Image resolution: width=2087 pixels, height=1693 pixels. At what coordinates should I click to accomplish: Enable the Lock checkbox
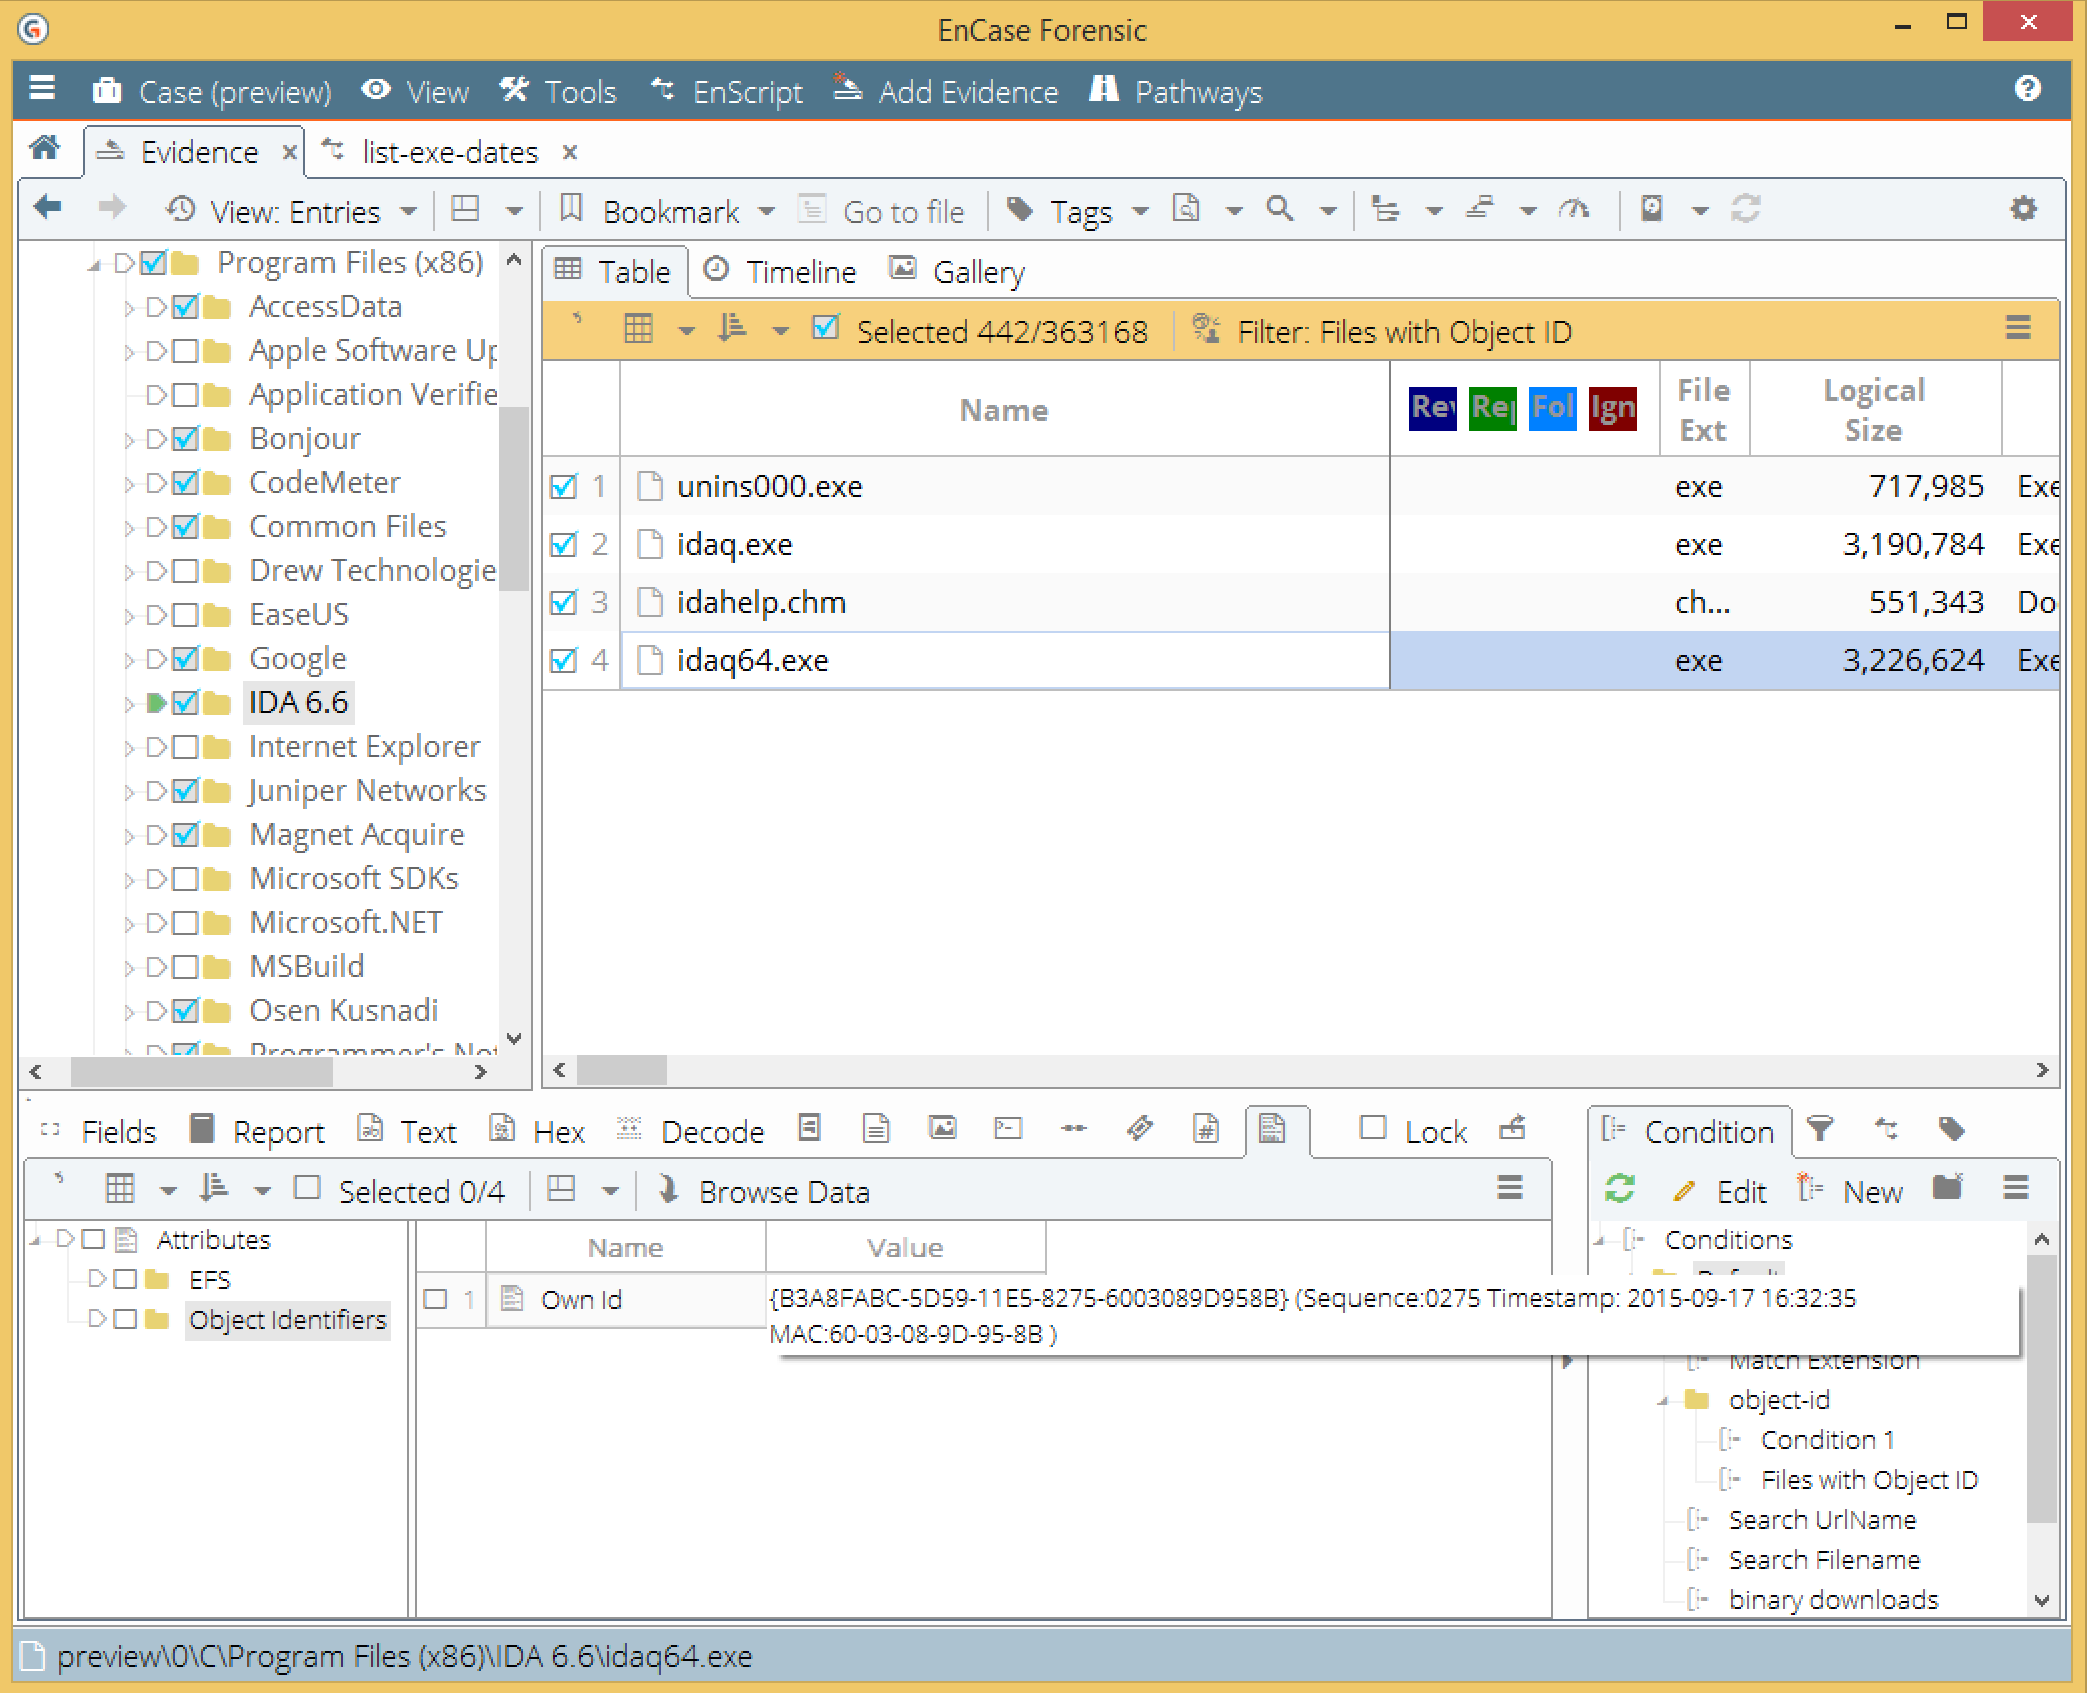1373,1128
